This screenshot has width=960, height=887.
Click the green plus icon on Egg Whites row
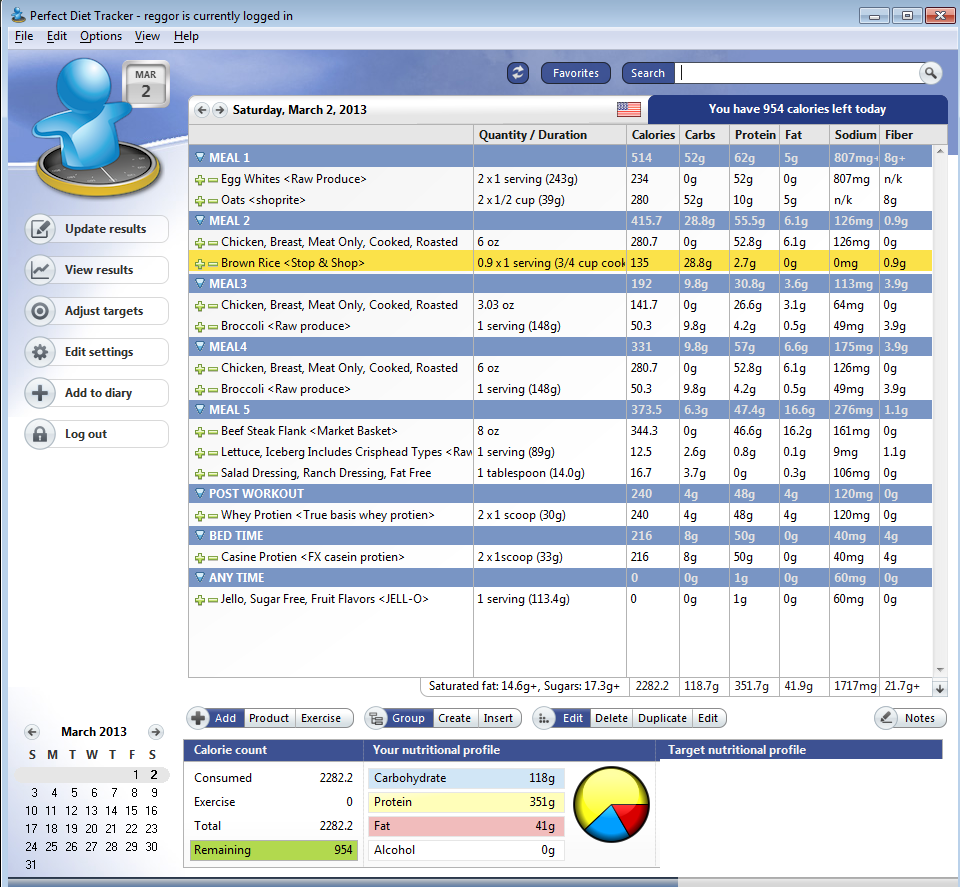200,180
